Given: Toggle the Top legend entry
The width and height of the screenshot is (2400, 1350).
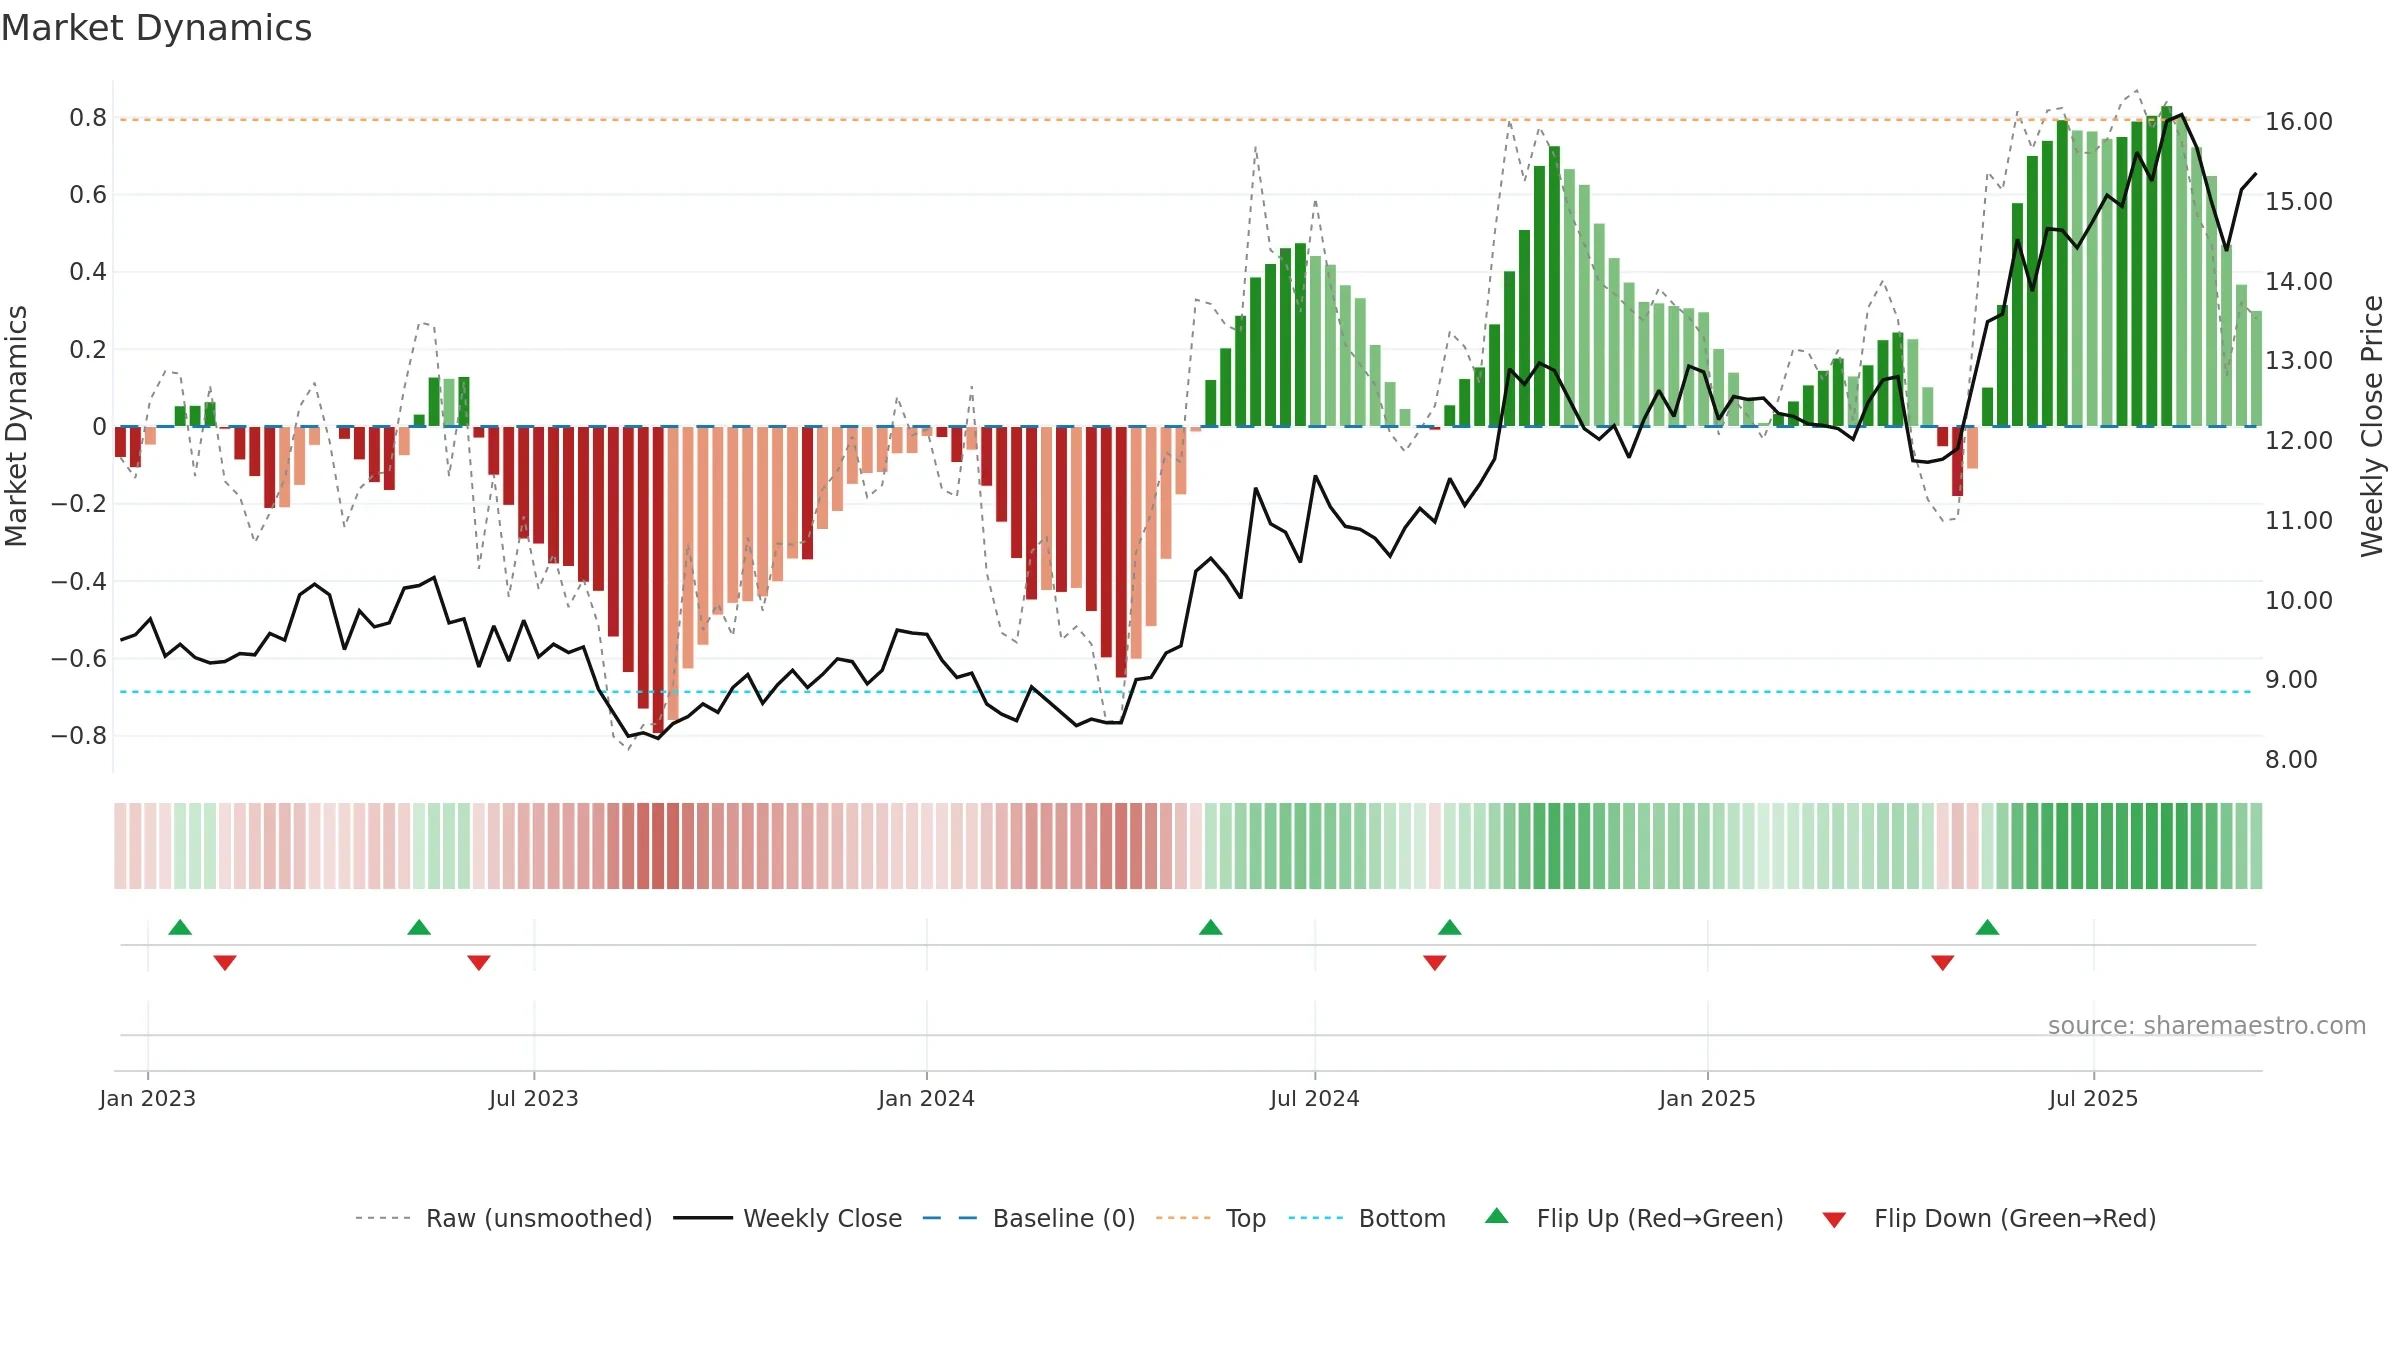Looking at the screenshot, I should coord(1211,1218).
